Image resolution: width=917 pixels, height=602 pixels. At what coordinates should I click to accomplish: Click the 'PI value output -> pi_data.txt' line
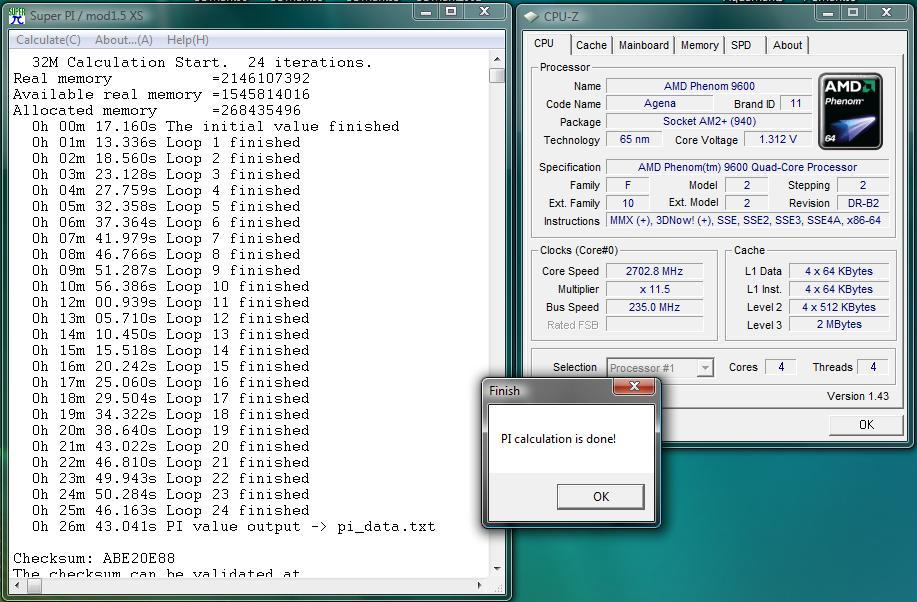click(x=234, y=527)
